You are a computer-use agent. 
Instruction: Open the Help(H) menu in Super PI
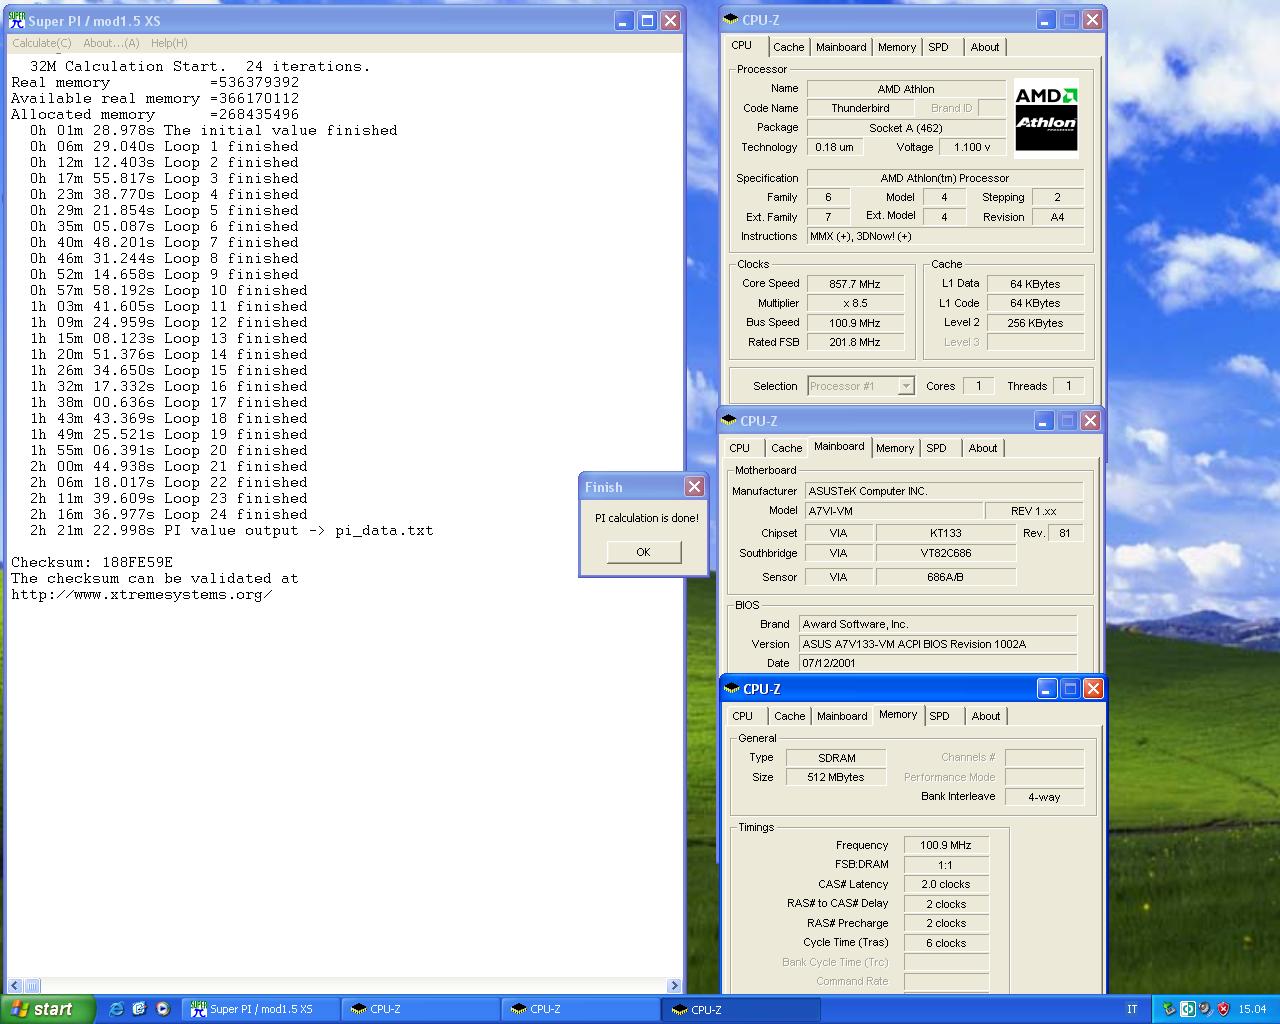pyautogui.click(x=169, y=43)
